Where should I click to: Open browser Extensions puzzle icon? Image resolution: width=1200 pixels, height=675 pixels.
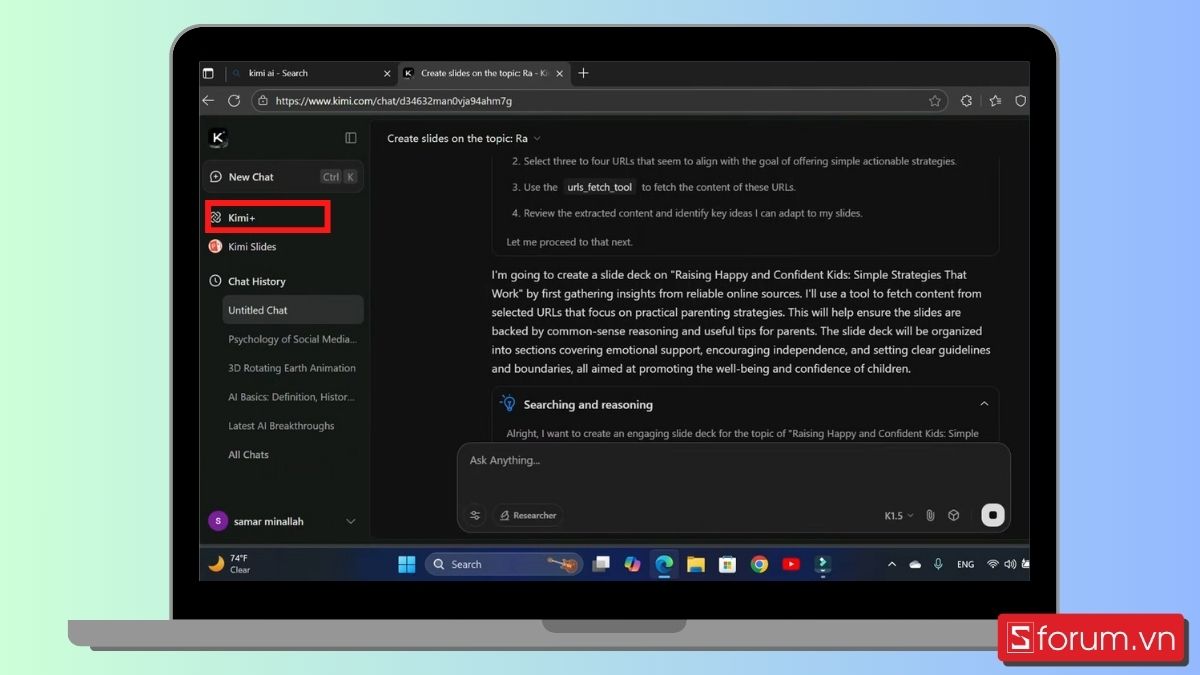(x=966, y=101)
